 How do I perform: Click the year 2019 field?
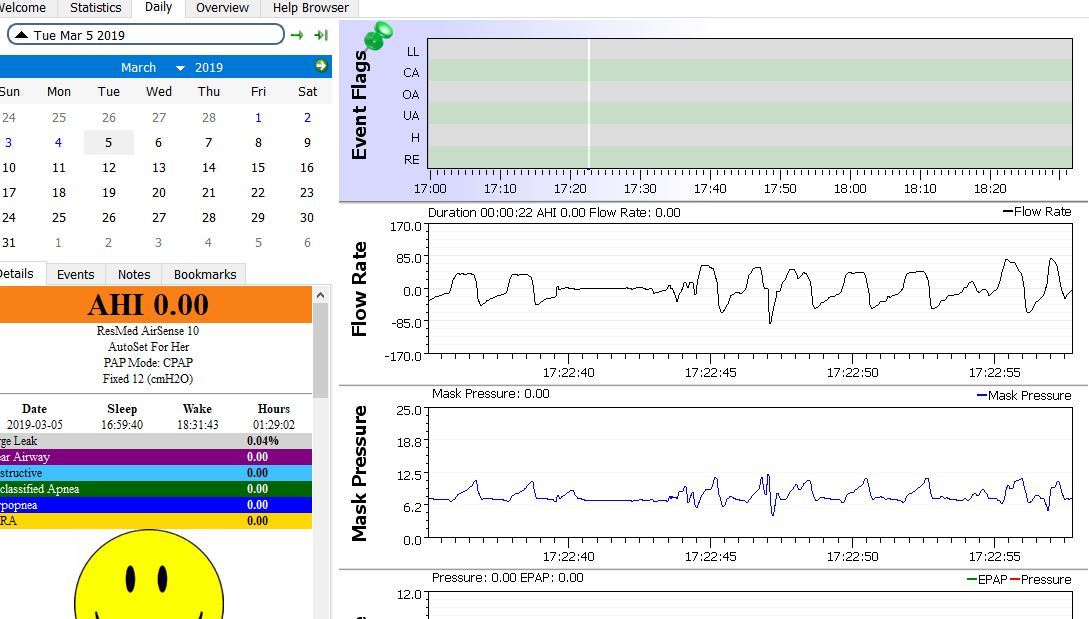(x=209, y=67)
